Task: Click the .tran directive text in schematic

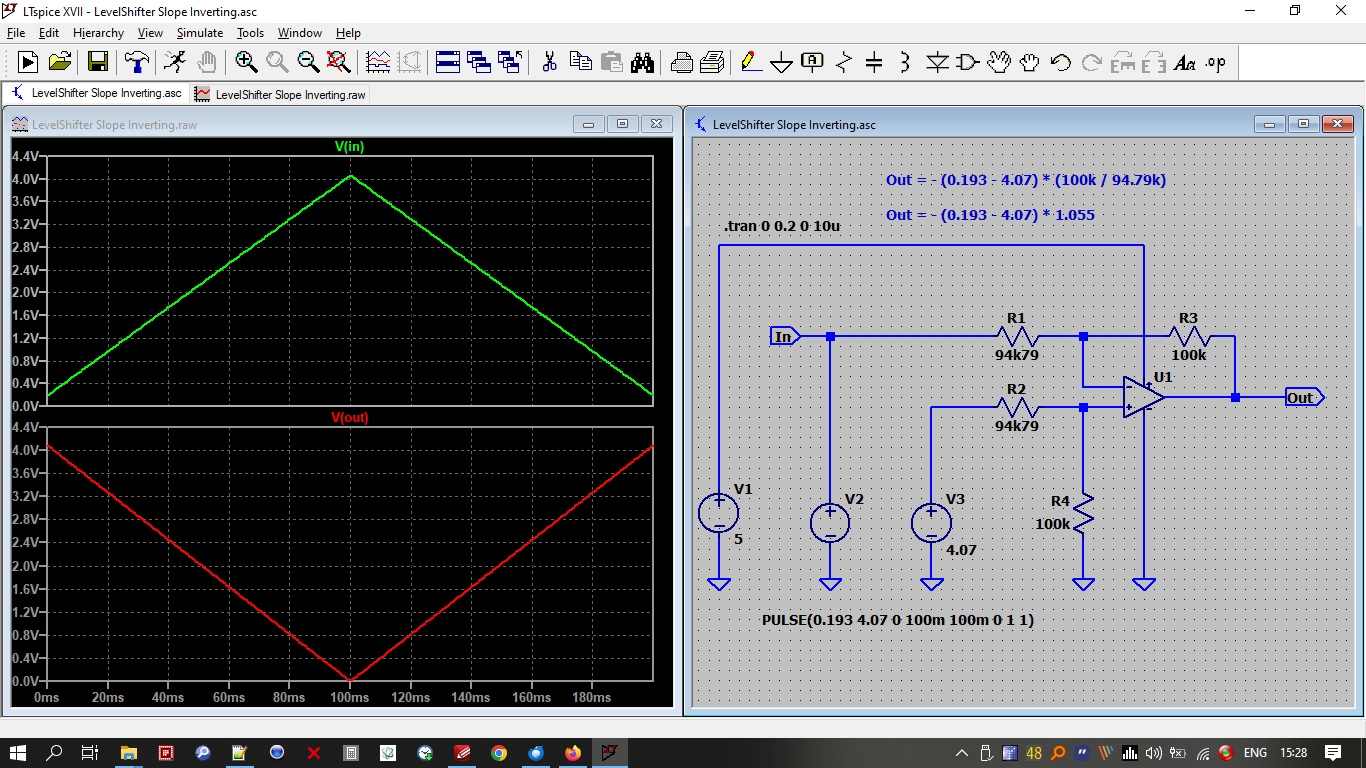Action: (781, 226)
